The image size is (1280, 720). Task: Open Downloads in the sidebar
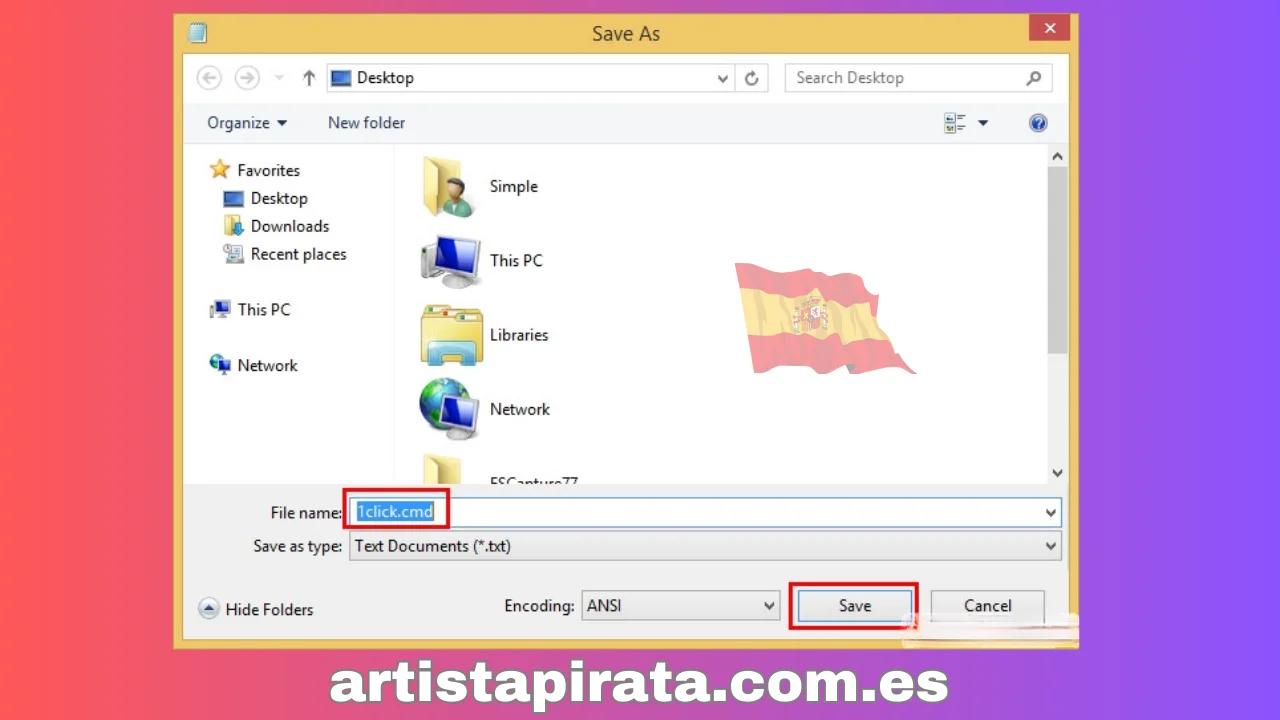tap(290, 227)
